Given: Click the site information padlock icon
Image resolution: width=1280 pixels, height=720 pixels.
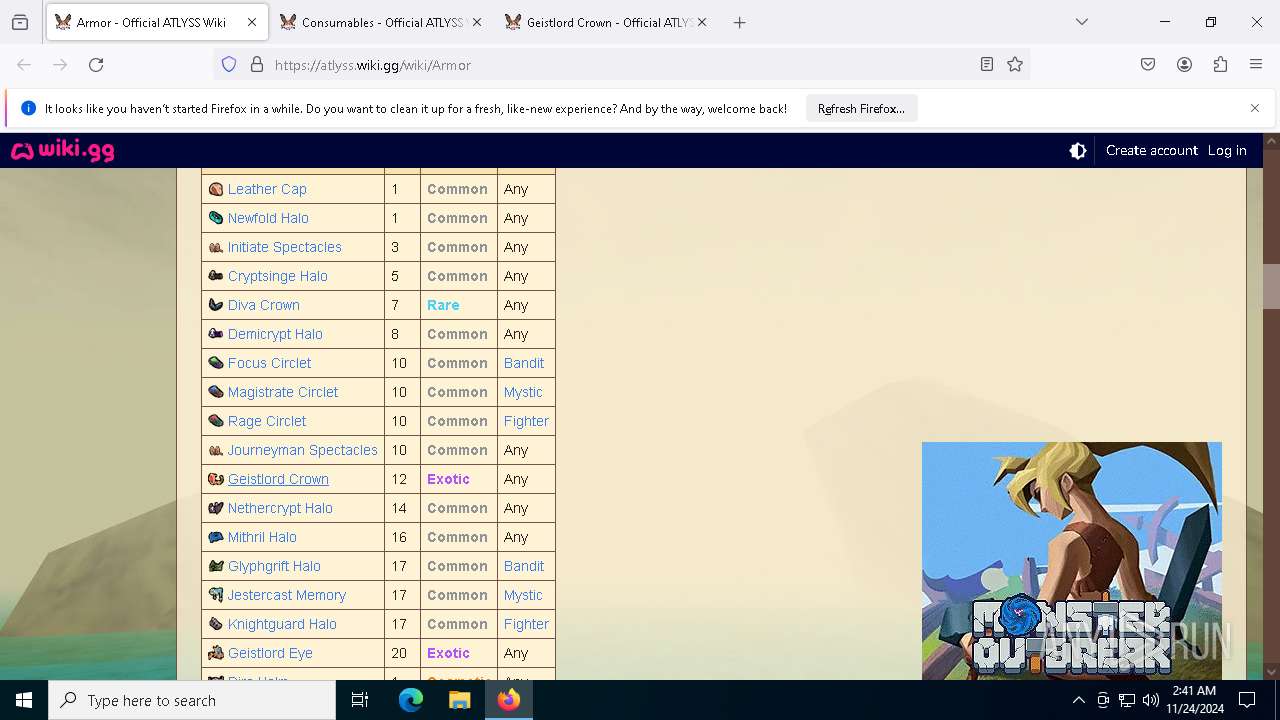Looking at the screenshot, I should coord(257,65).
